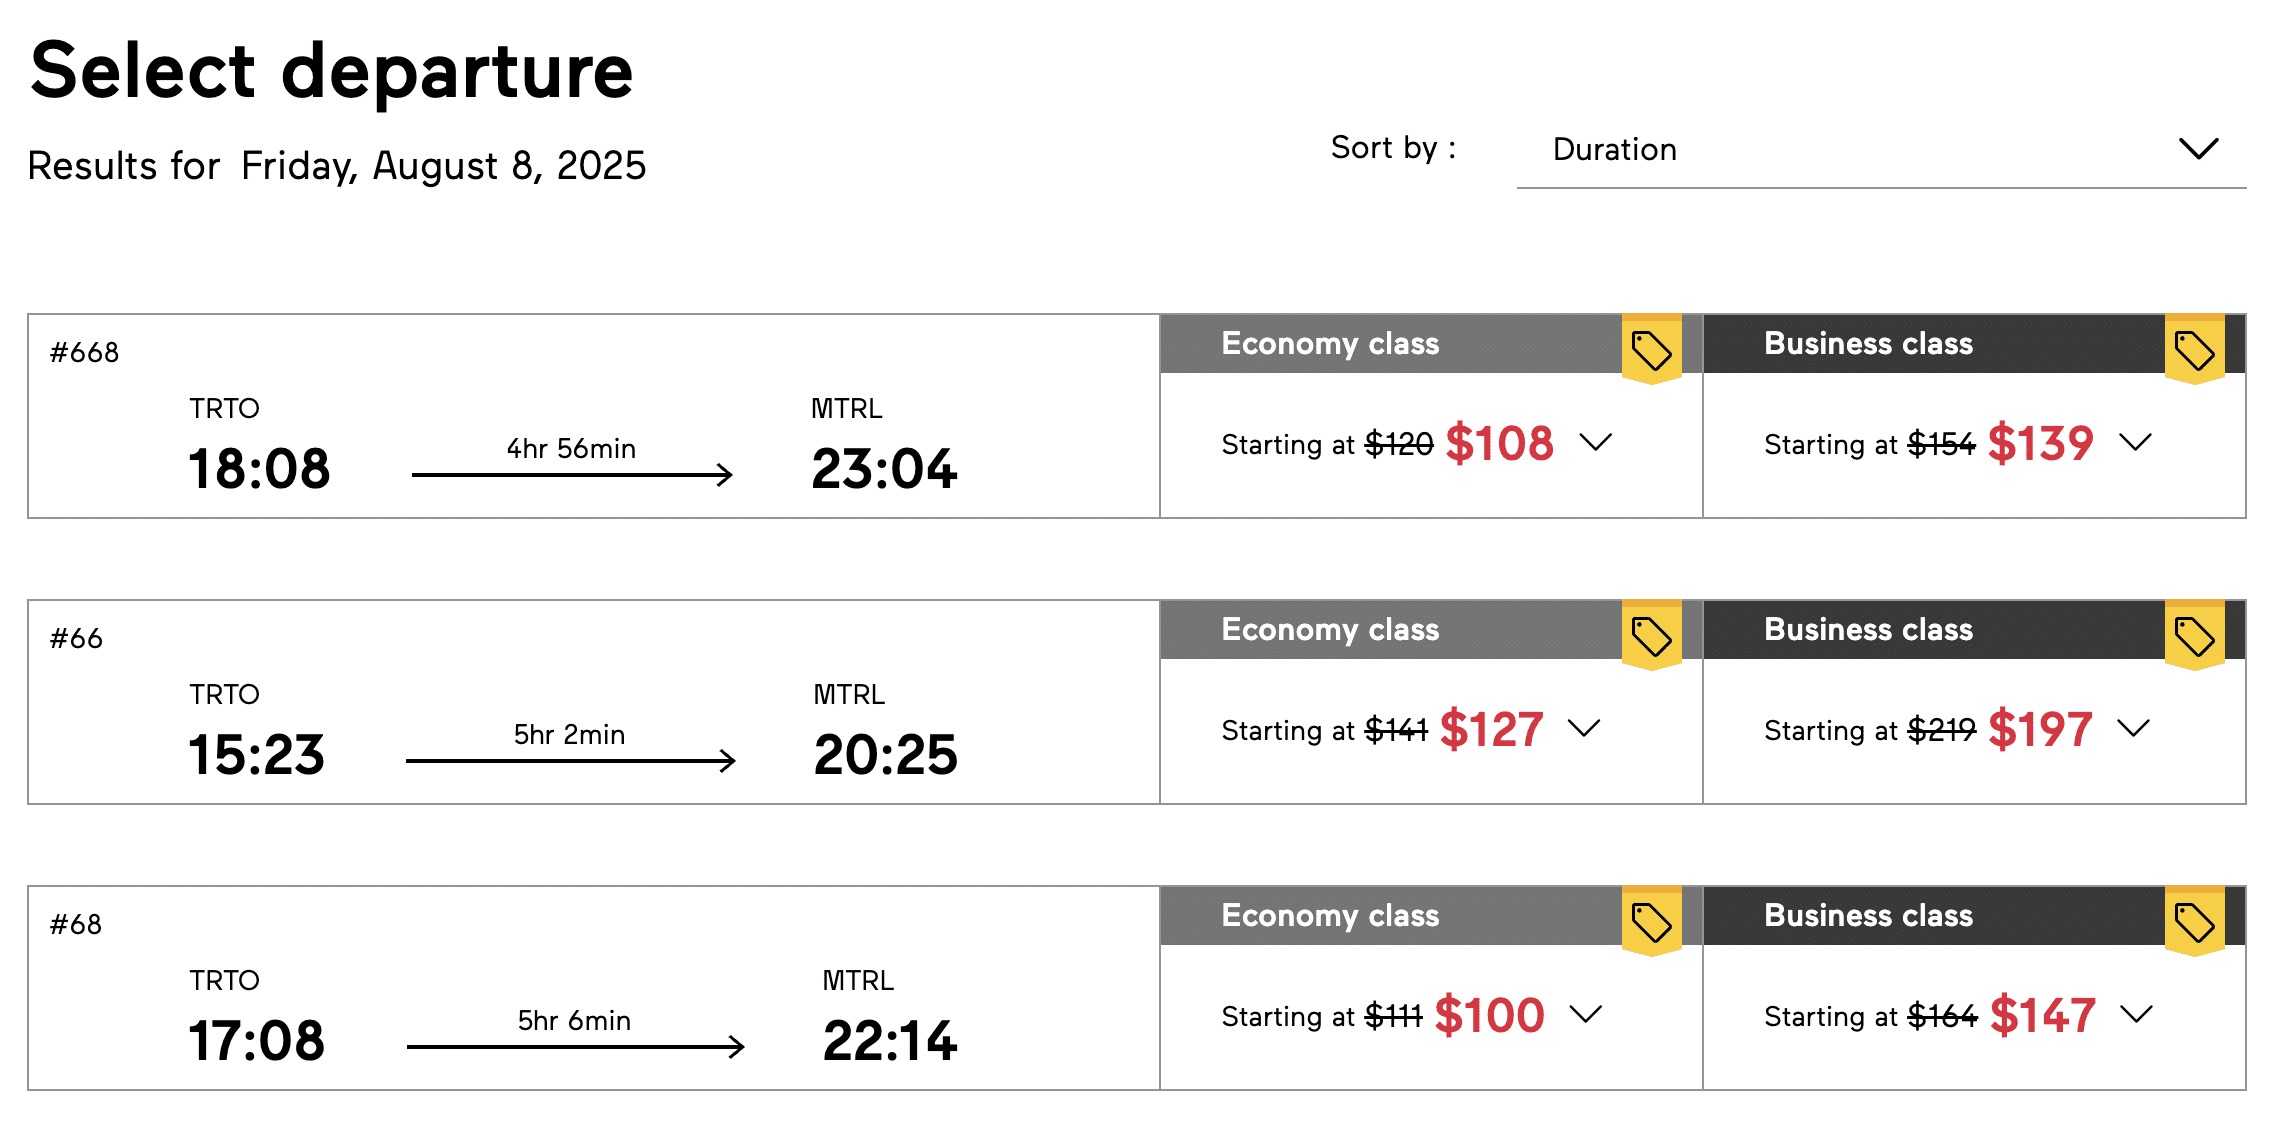Expand $100 Economy fare for train #68

point(1585,1014)
